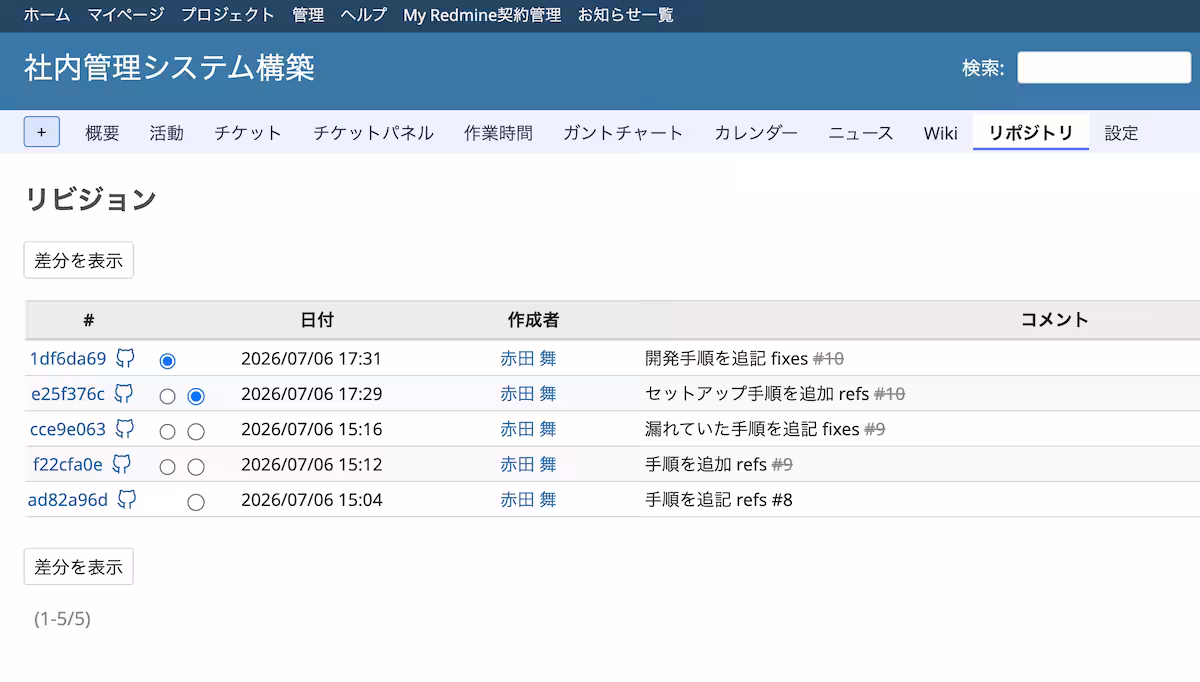Viewport: 1200px width, 682px height.
Task: Open 管理 in top menu
Action: pos(308,15)
